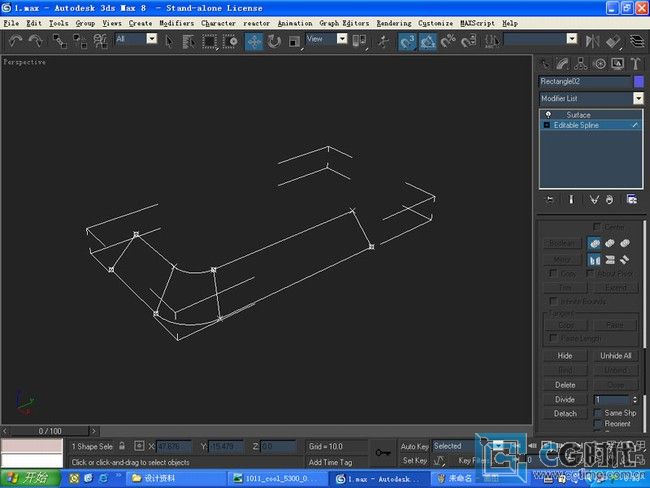Open the Modifiers menu
The width and height of the screenshot is (650, 488).
(x=177, y=23)
